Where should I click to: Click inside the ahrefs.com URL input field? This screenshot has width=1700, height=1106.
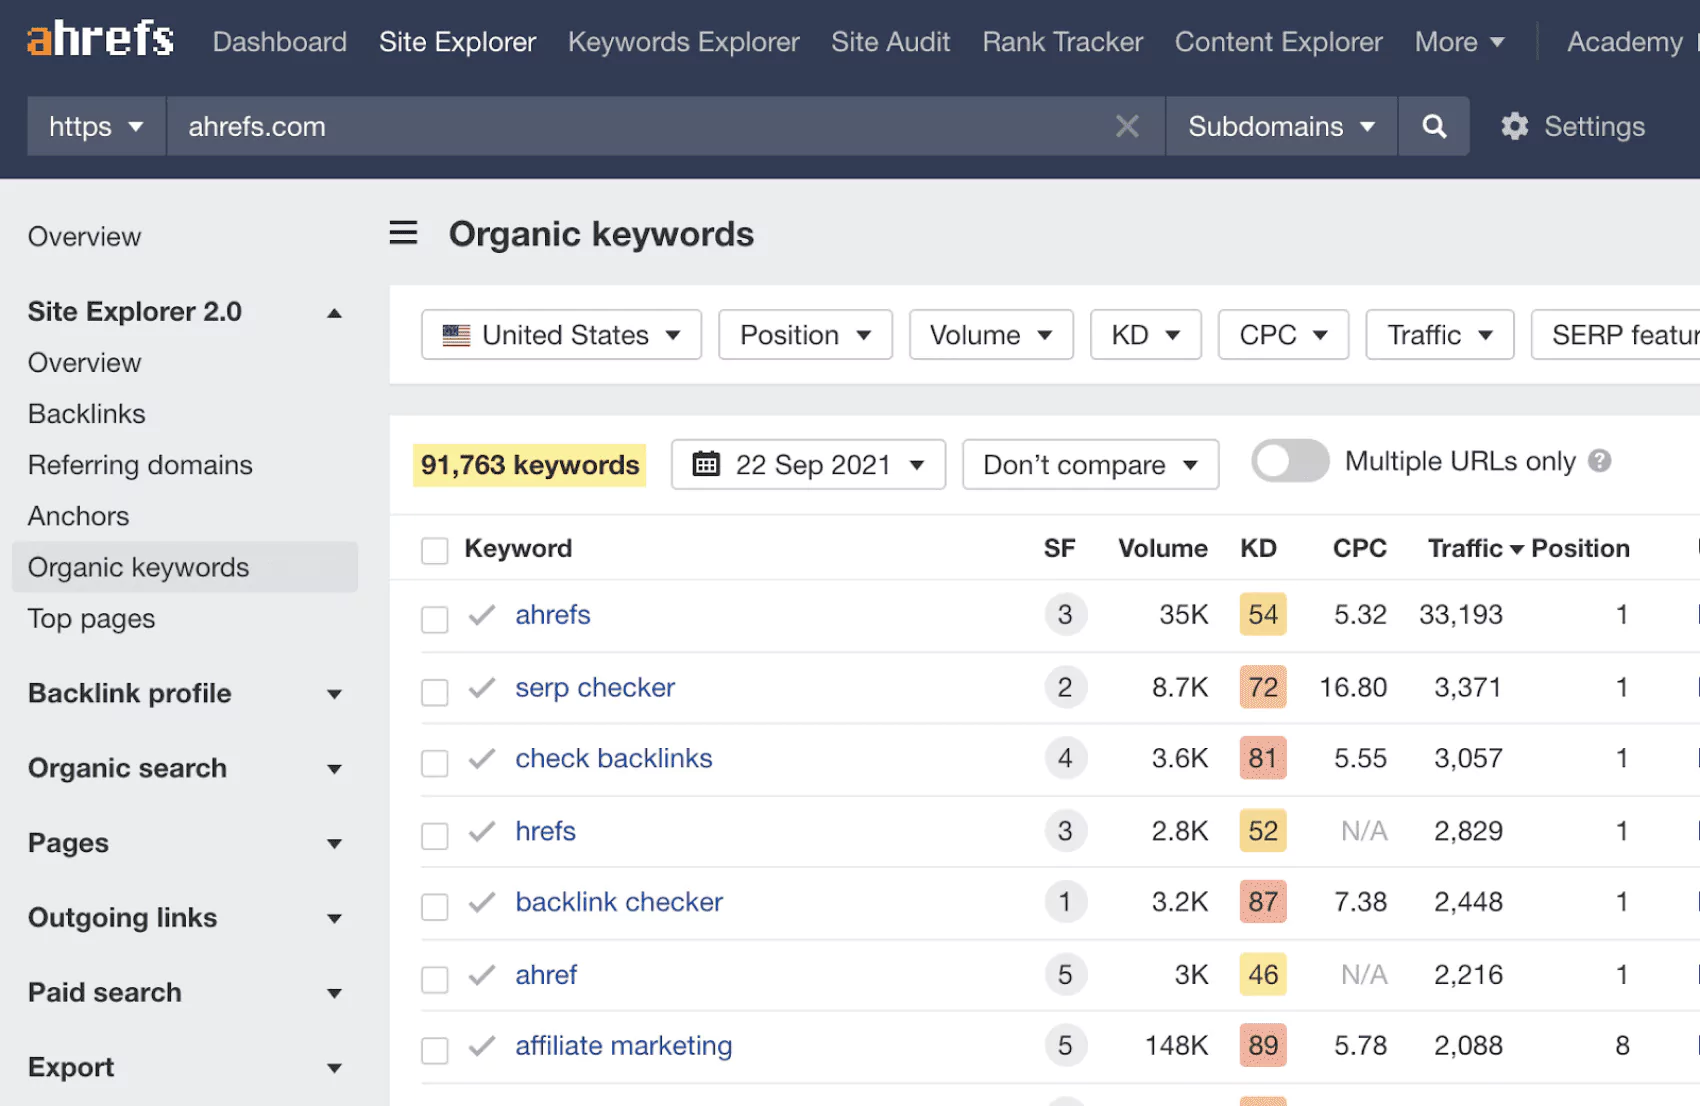point(600,126)
